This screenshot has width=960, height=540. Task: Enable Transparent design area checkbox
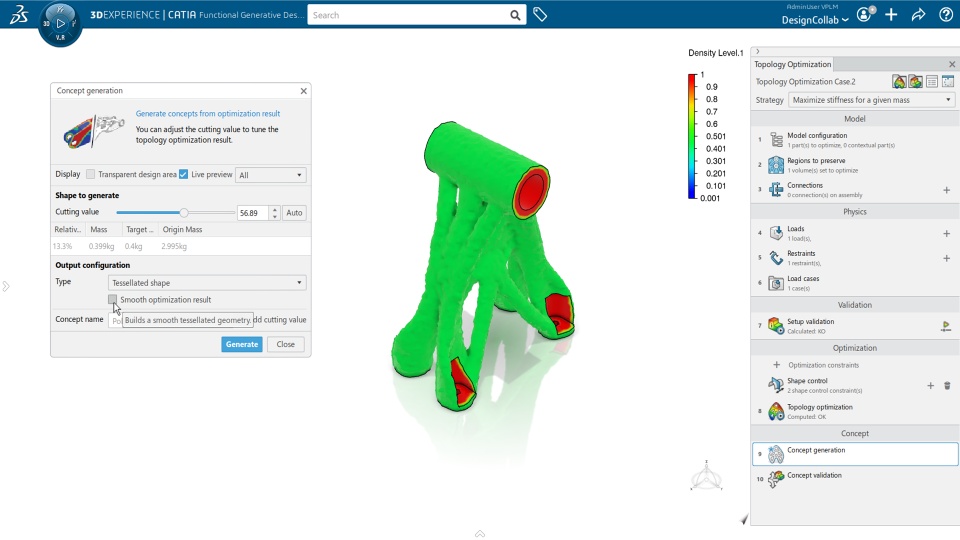[91, 174]
